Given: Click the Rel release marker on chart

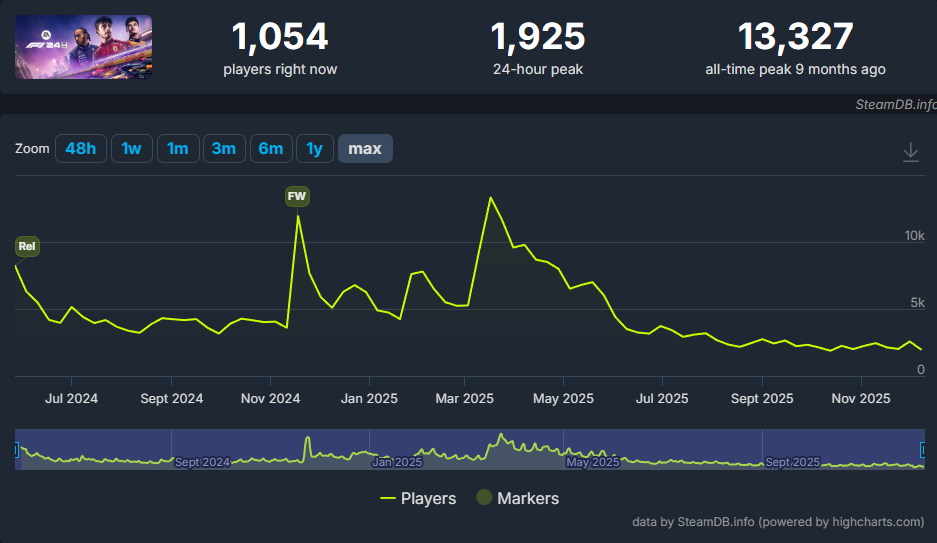Looking at the screenshot, I should point(27,246).
